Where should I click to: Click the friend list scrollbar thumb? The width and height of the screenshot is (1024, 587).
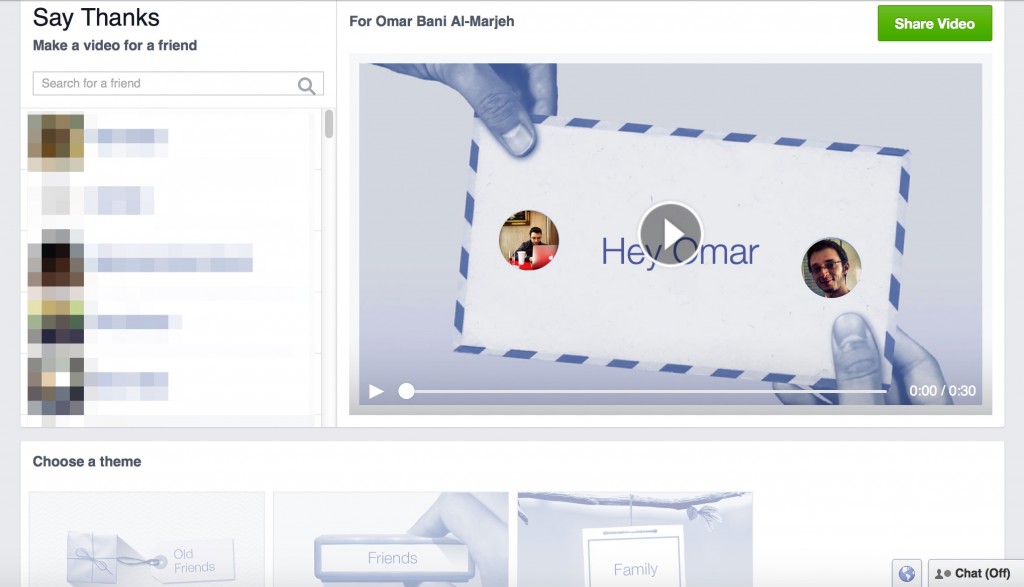(x=328, y=123)
